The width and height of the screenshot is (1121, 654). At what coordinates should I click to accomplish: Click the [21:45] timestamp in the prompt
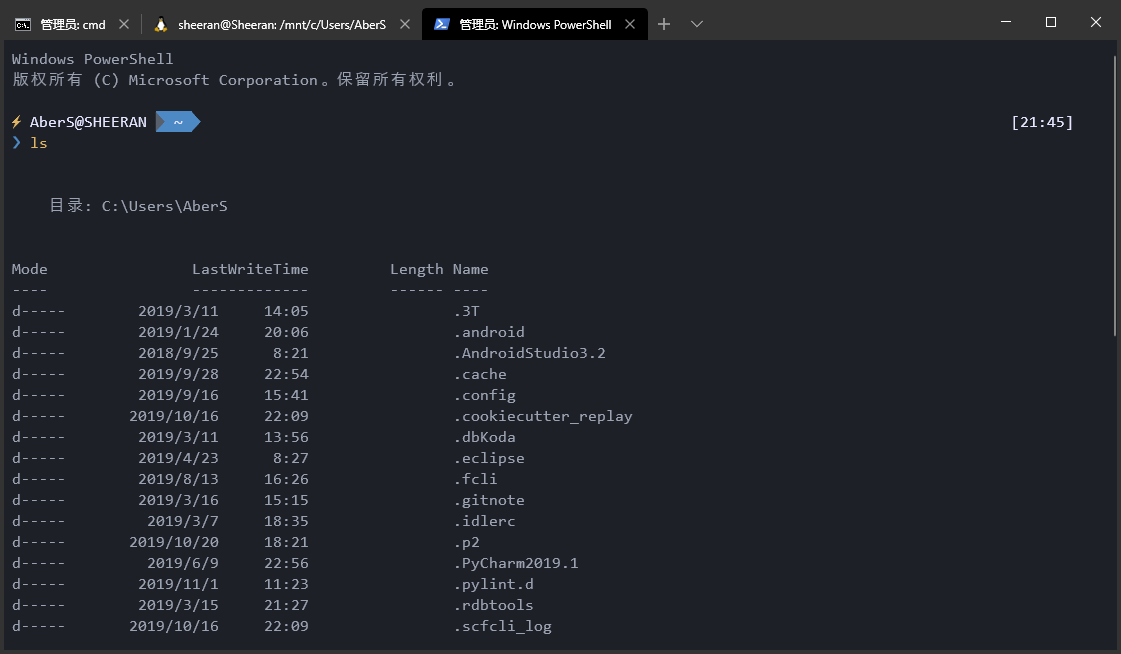coord(1042,122)
